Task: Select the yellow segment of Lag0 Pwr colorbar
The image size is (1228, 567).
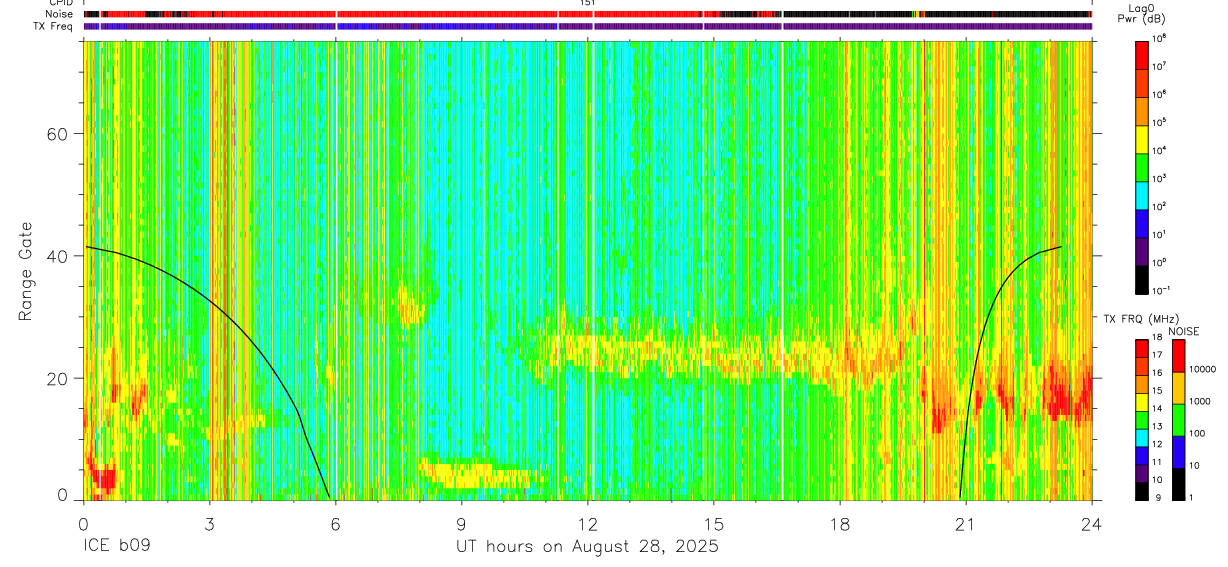Action: (x=1141, y=138)
